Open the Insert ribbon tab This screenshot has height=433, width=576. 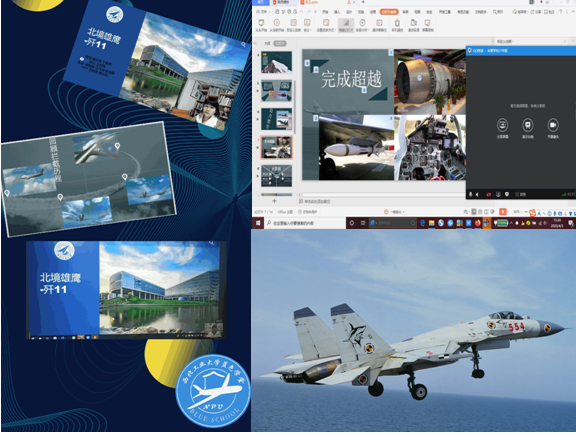pos(337,12)
